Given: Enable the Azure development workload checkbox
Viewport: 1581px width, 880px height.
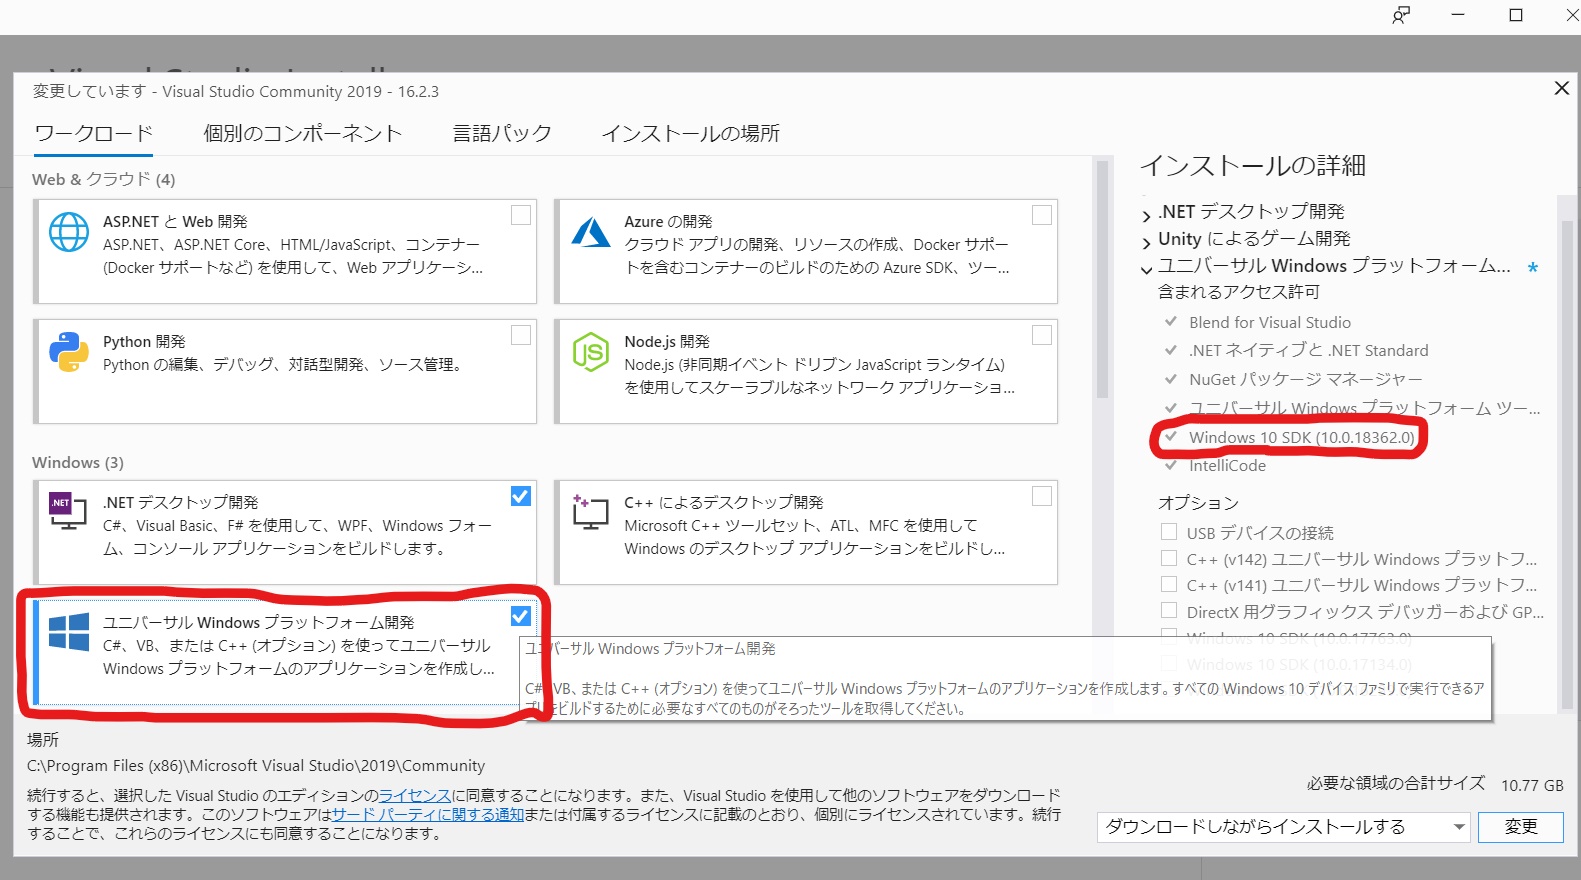Looking at the screenshot, I should point(1042,215).
